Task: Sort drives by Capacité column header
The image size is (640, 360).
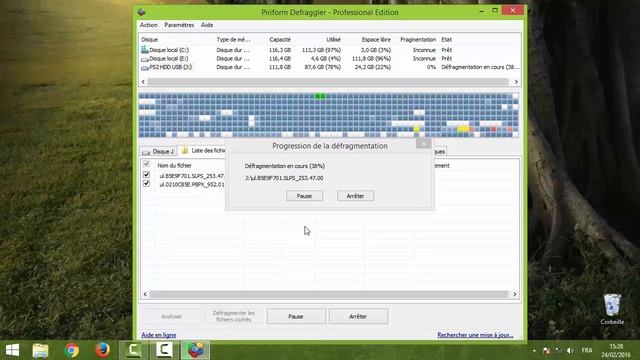Action: (280, 40)
